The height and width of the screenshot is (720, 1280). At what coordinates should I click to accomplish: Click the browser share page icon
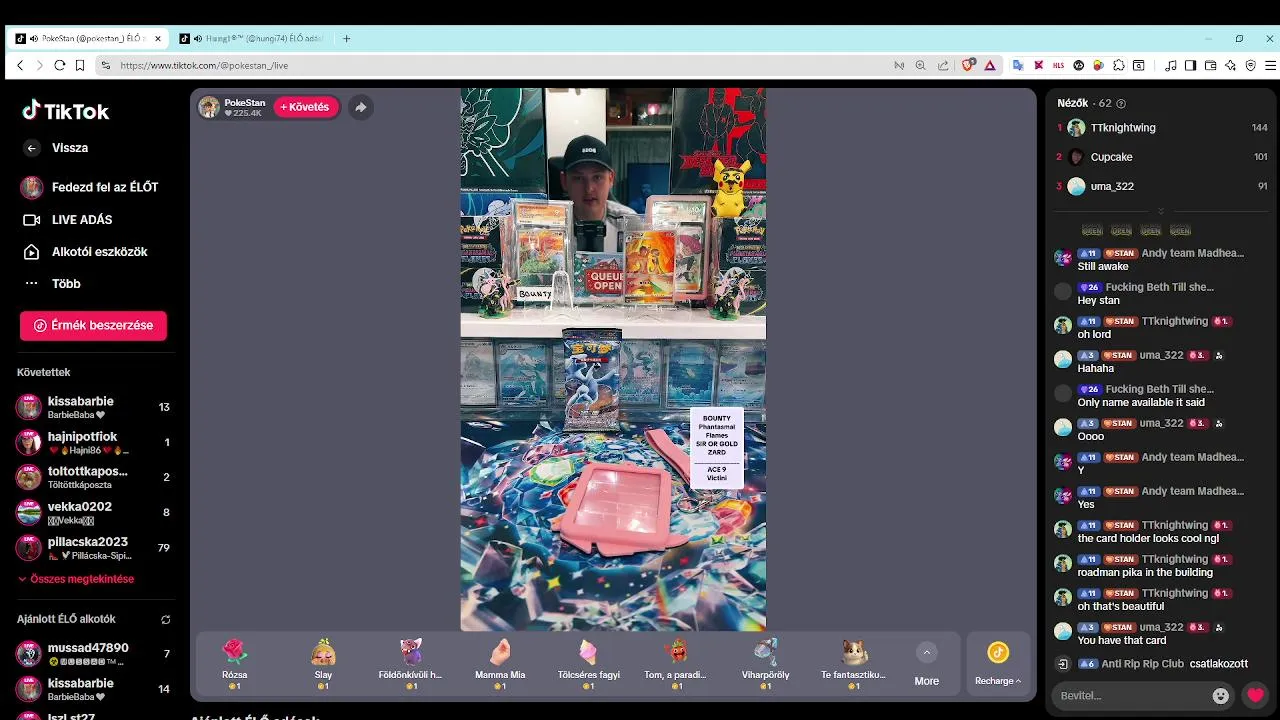click(x=942, y=65)
